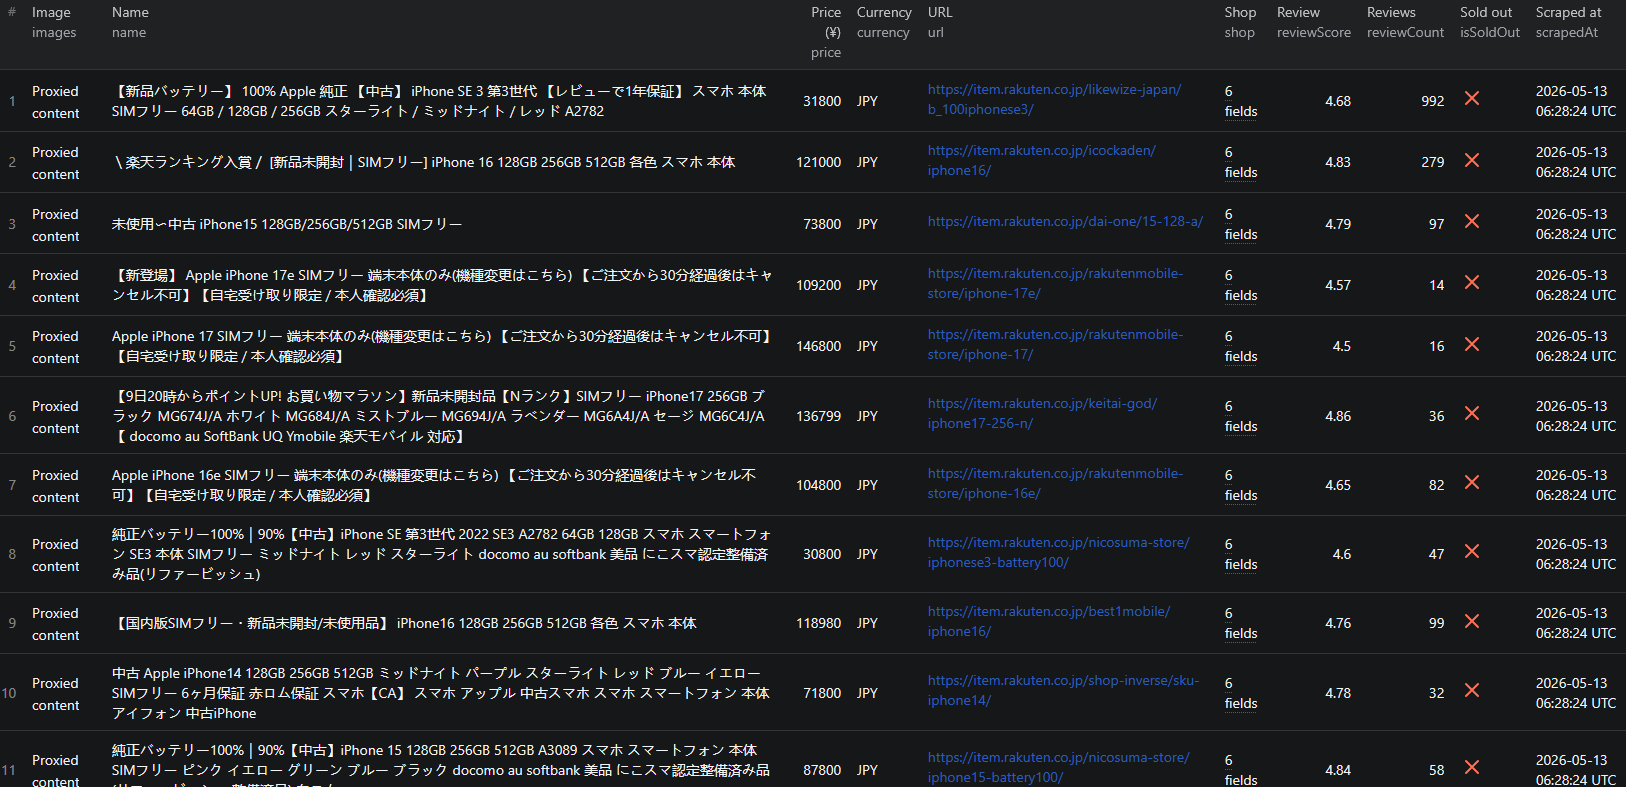The height and width of the screenshot is (787, 1626).
Task: Click the Shop column header
Action: coord(1240,22)
